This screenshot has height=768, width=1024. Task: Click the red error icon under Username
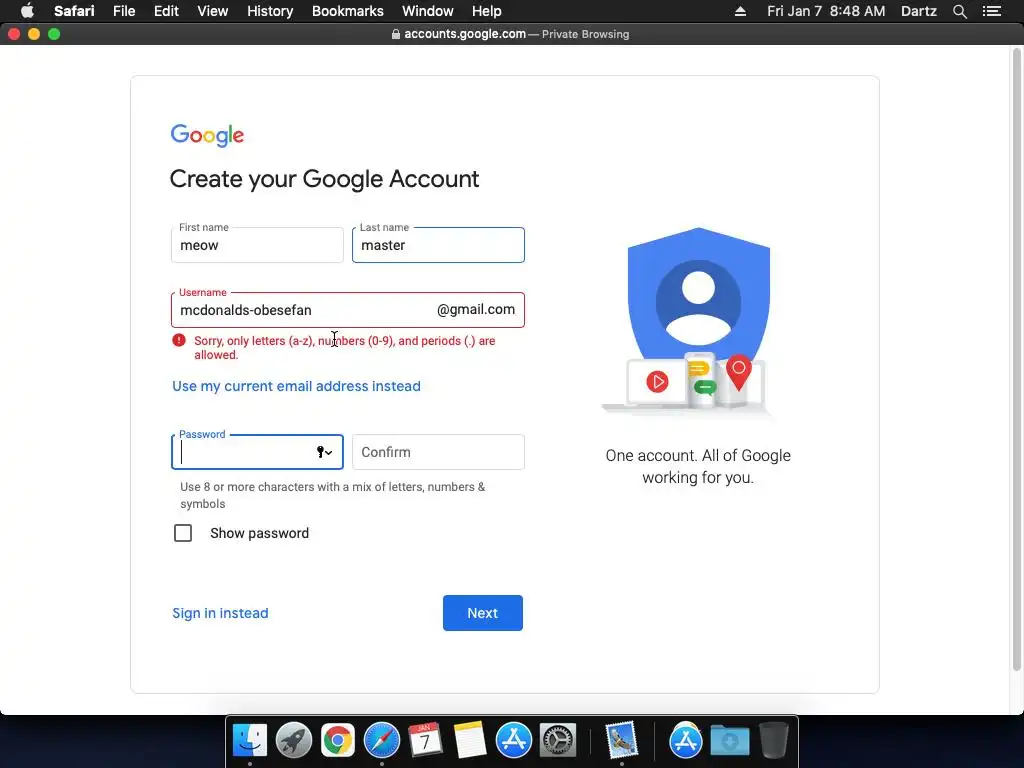179,340
